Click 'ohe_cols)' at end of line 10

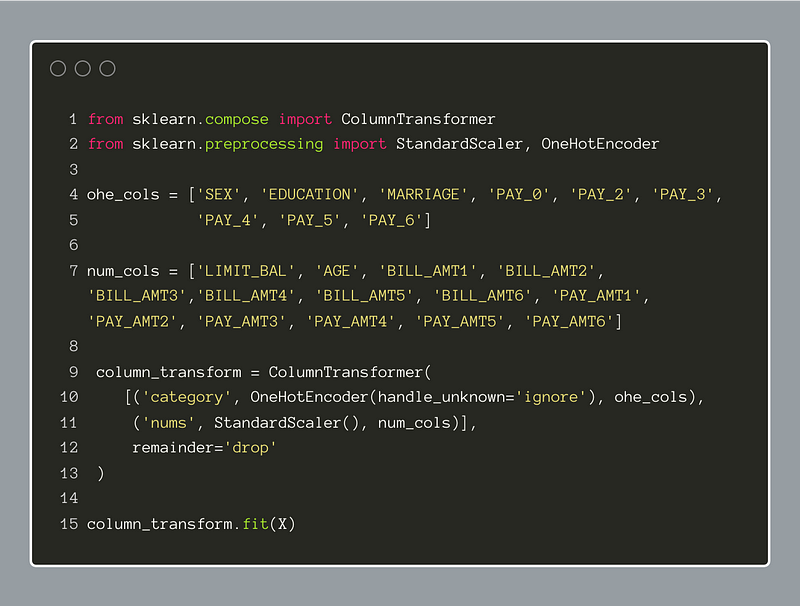pyautogui.click(x=655, y=397)
